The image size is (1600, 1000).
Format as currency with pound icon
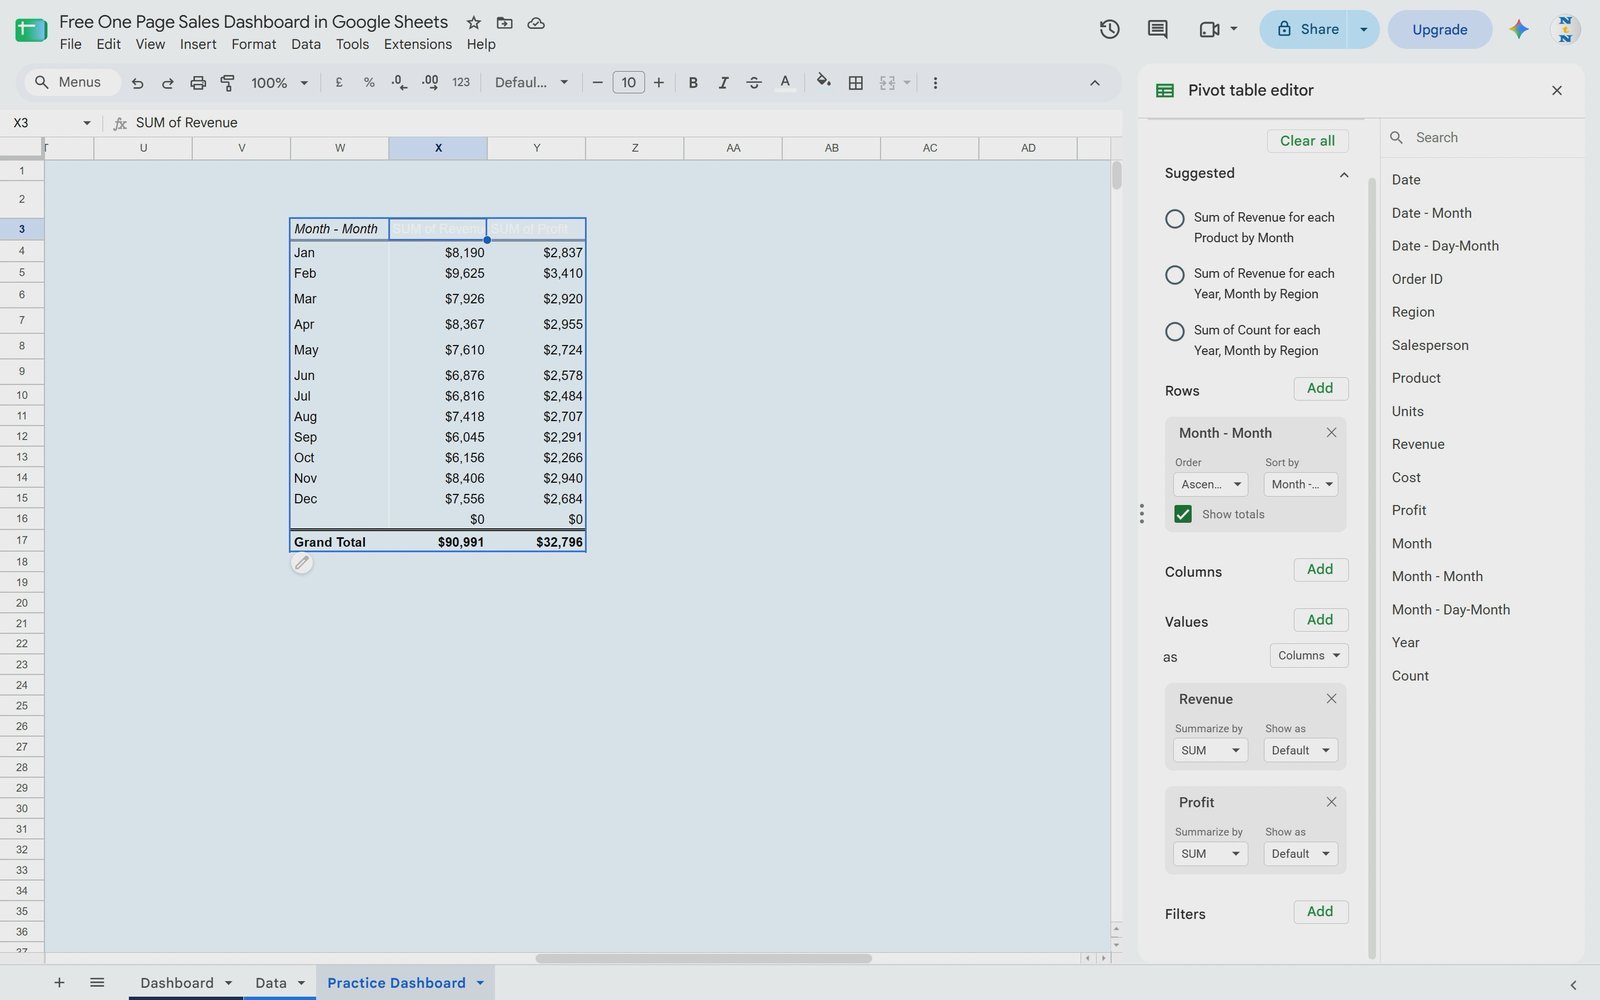tap(339, 83)
